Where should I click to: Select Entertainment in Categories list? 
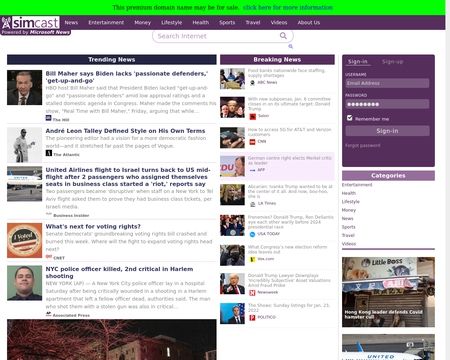click(x=357, y=185)
